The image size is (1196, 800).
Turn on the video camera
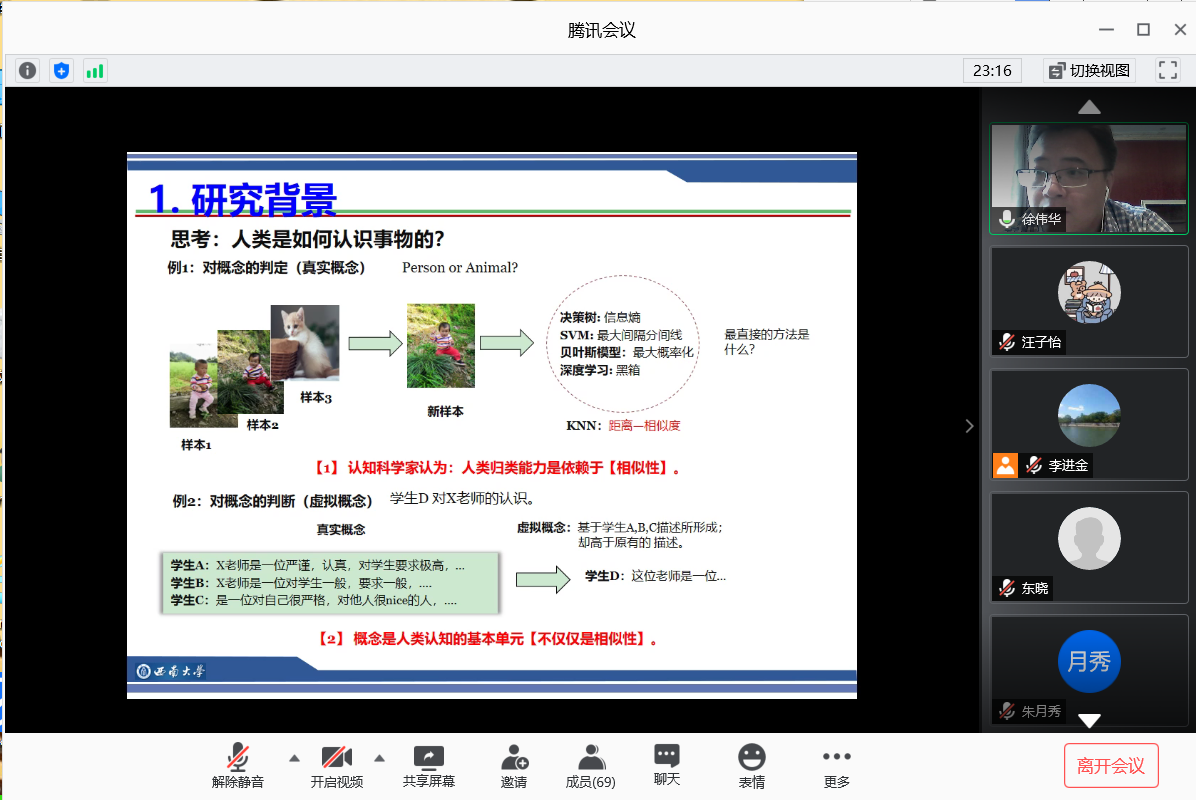click(x=336, y=766)
